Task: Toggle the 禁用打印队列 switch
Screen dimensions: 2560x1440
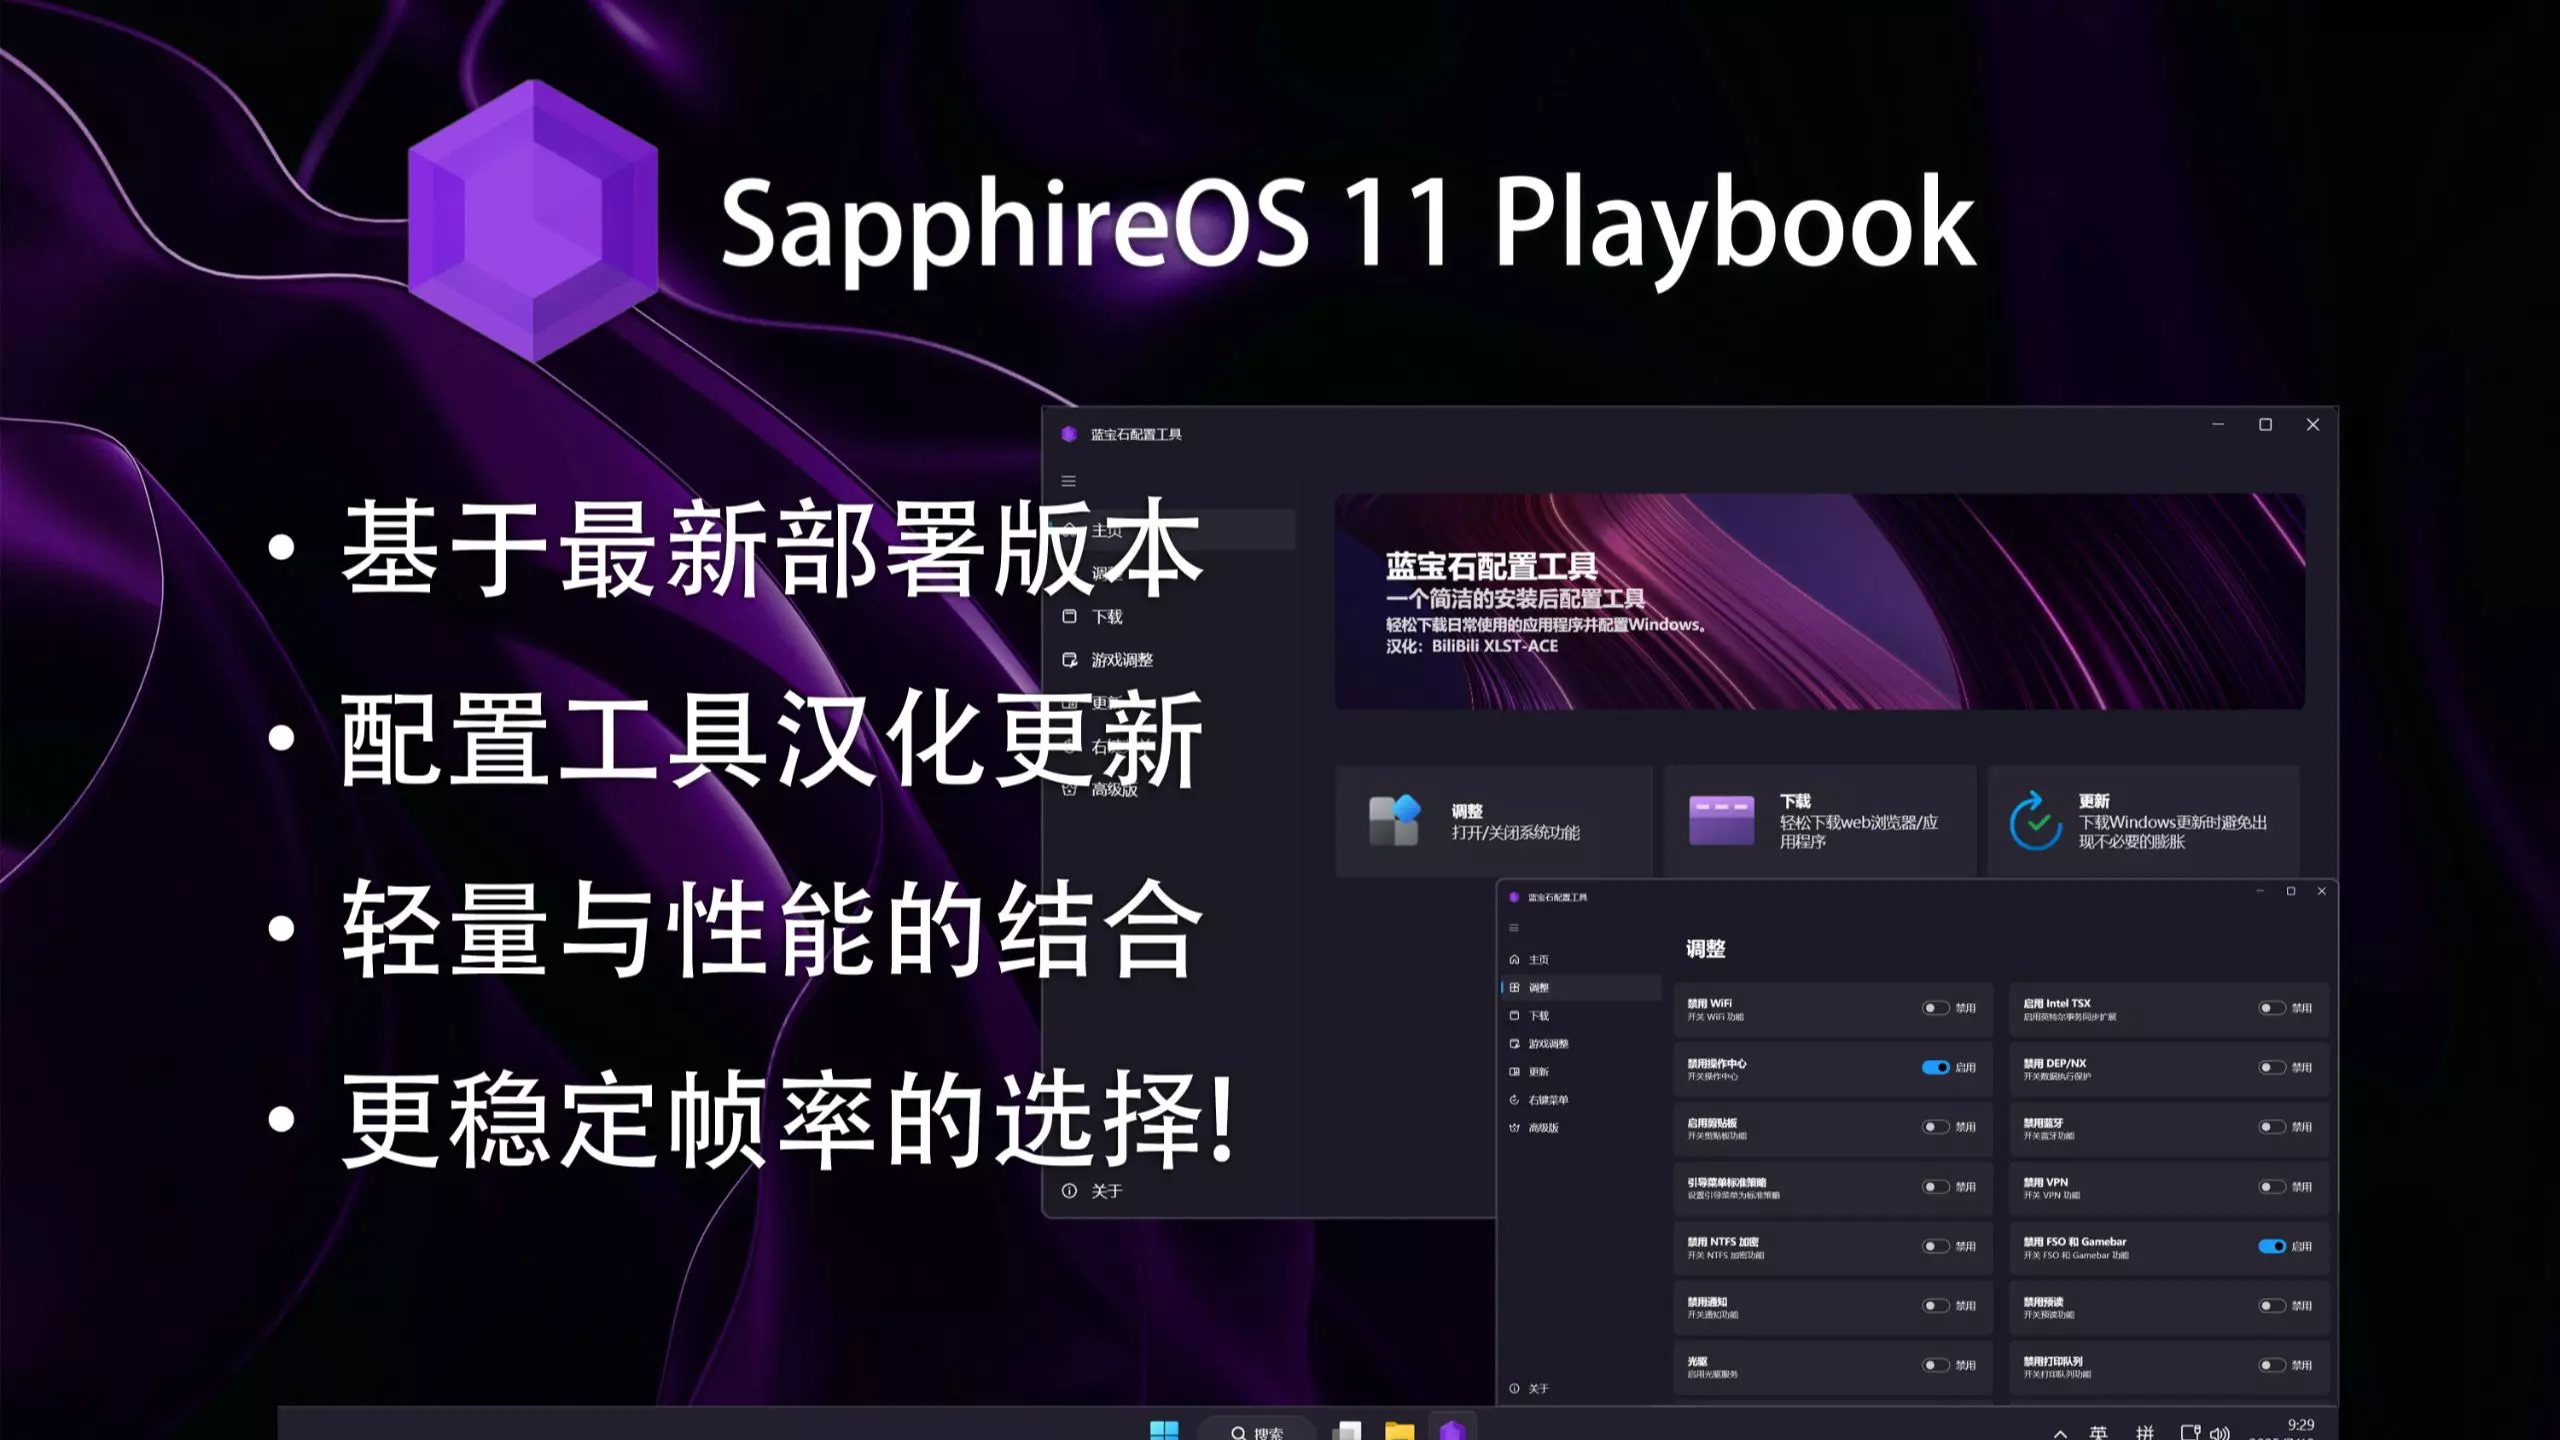Action: (2272, 1365)
